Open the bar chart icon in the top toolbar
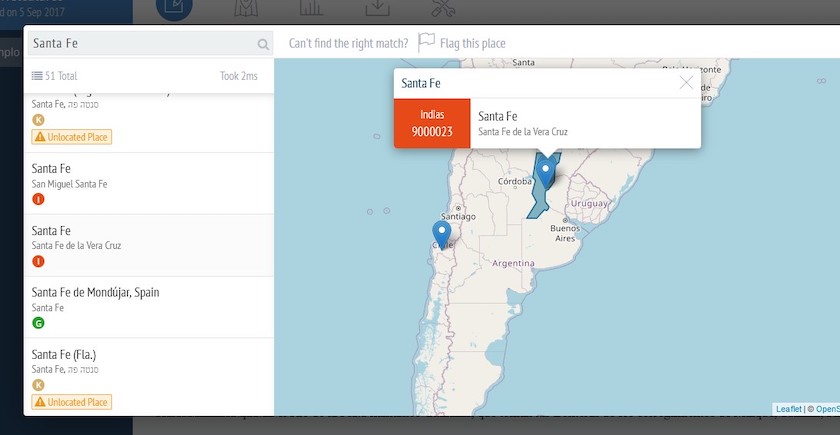 pos(311,9)
